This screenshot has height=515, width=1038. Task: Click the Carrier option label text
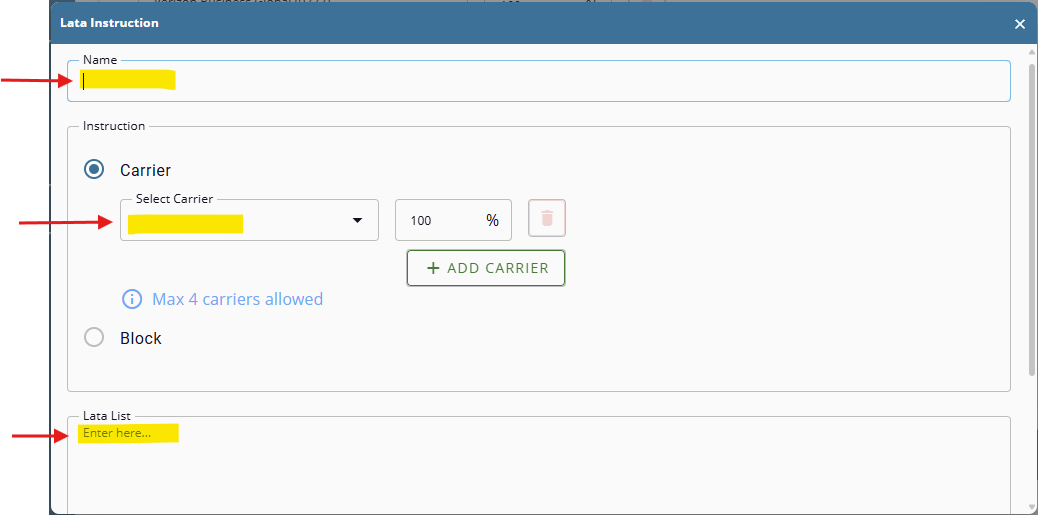[x=145, y=170]
